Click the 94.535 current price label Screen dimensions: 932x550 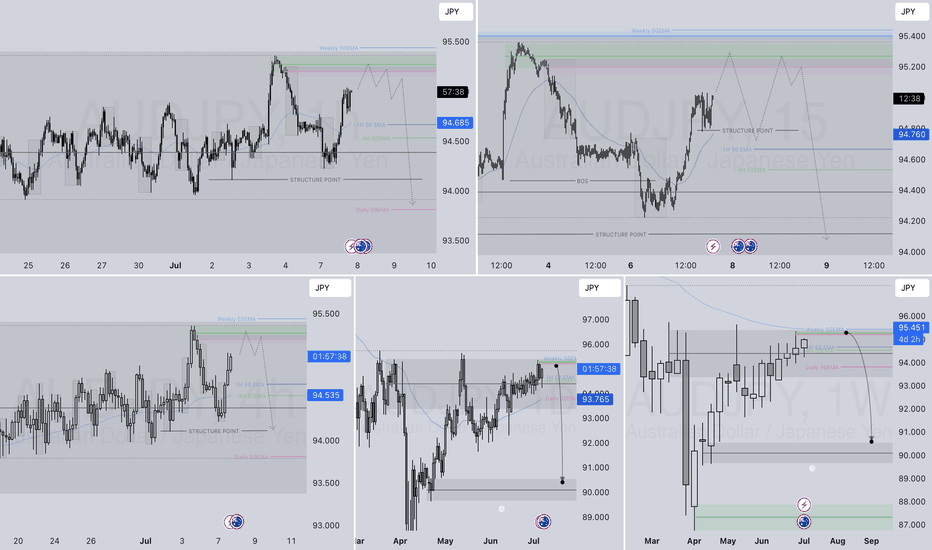click(x=326, y=395)
